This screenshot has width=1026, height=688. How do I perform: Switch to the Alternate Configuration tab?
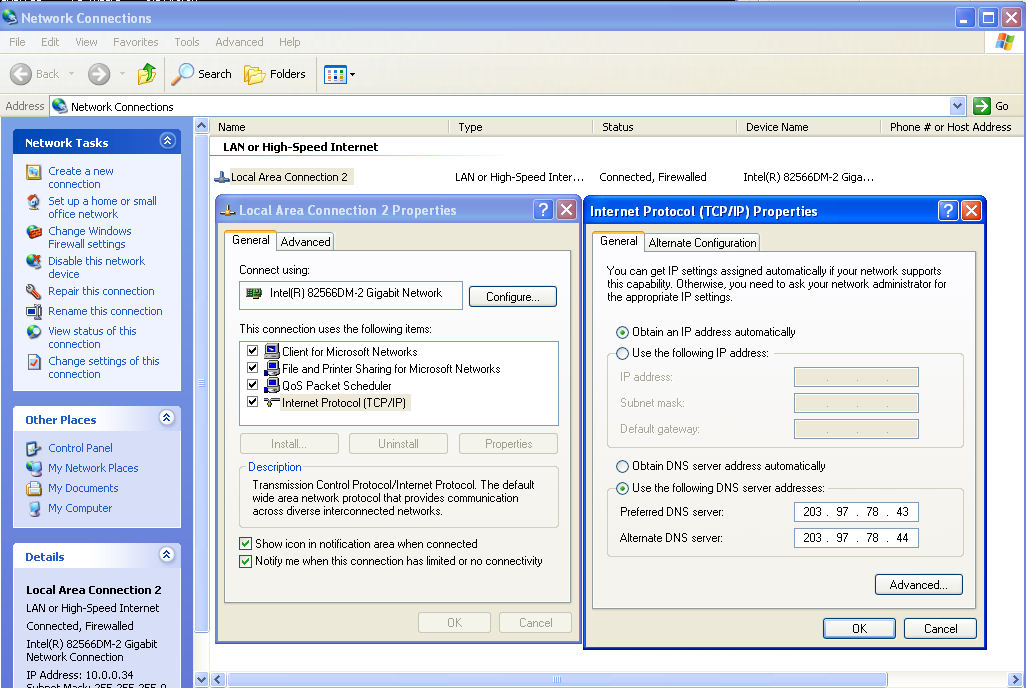click(702, 242)
